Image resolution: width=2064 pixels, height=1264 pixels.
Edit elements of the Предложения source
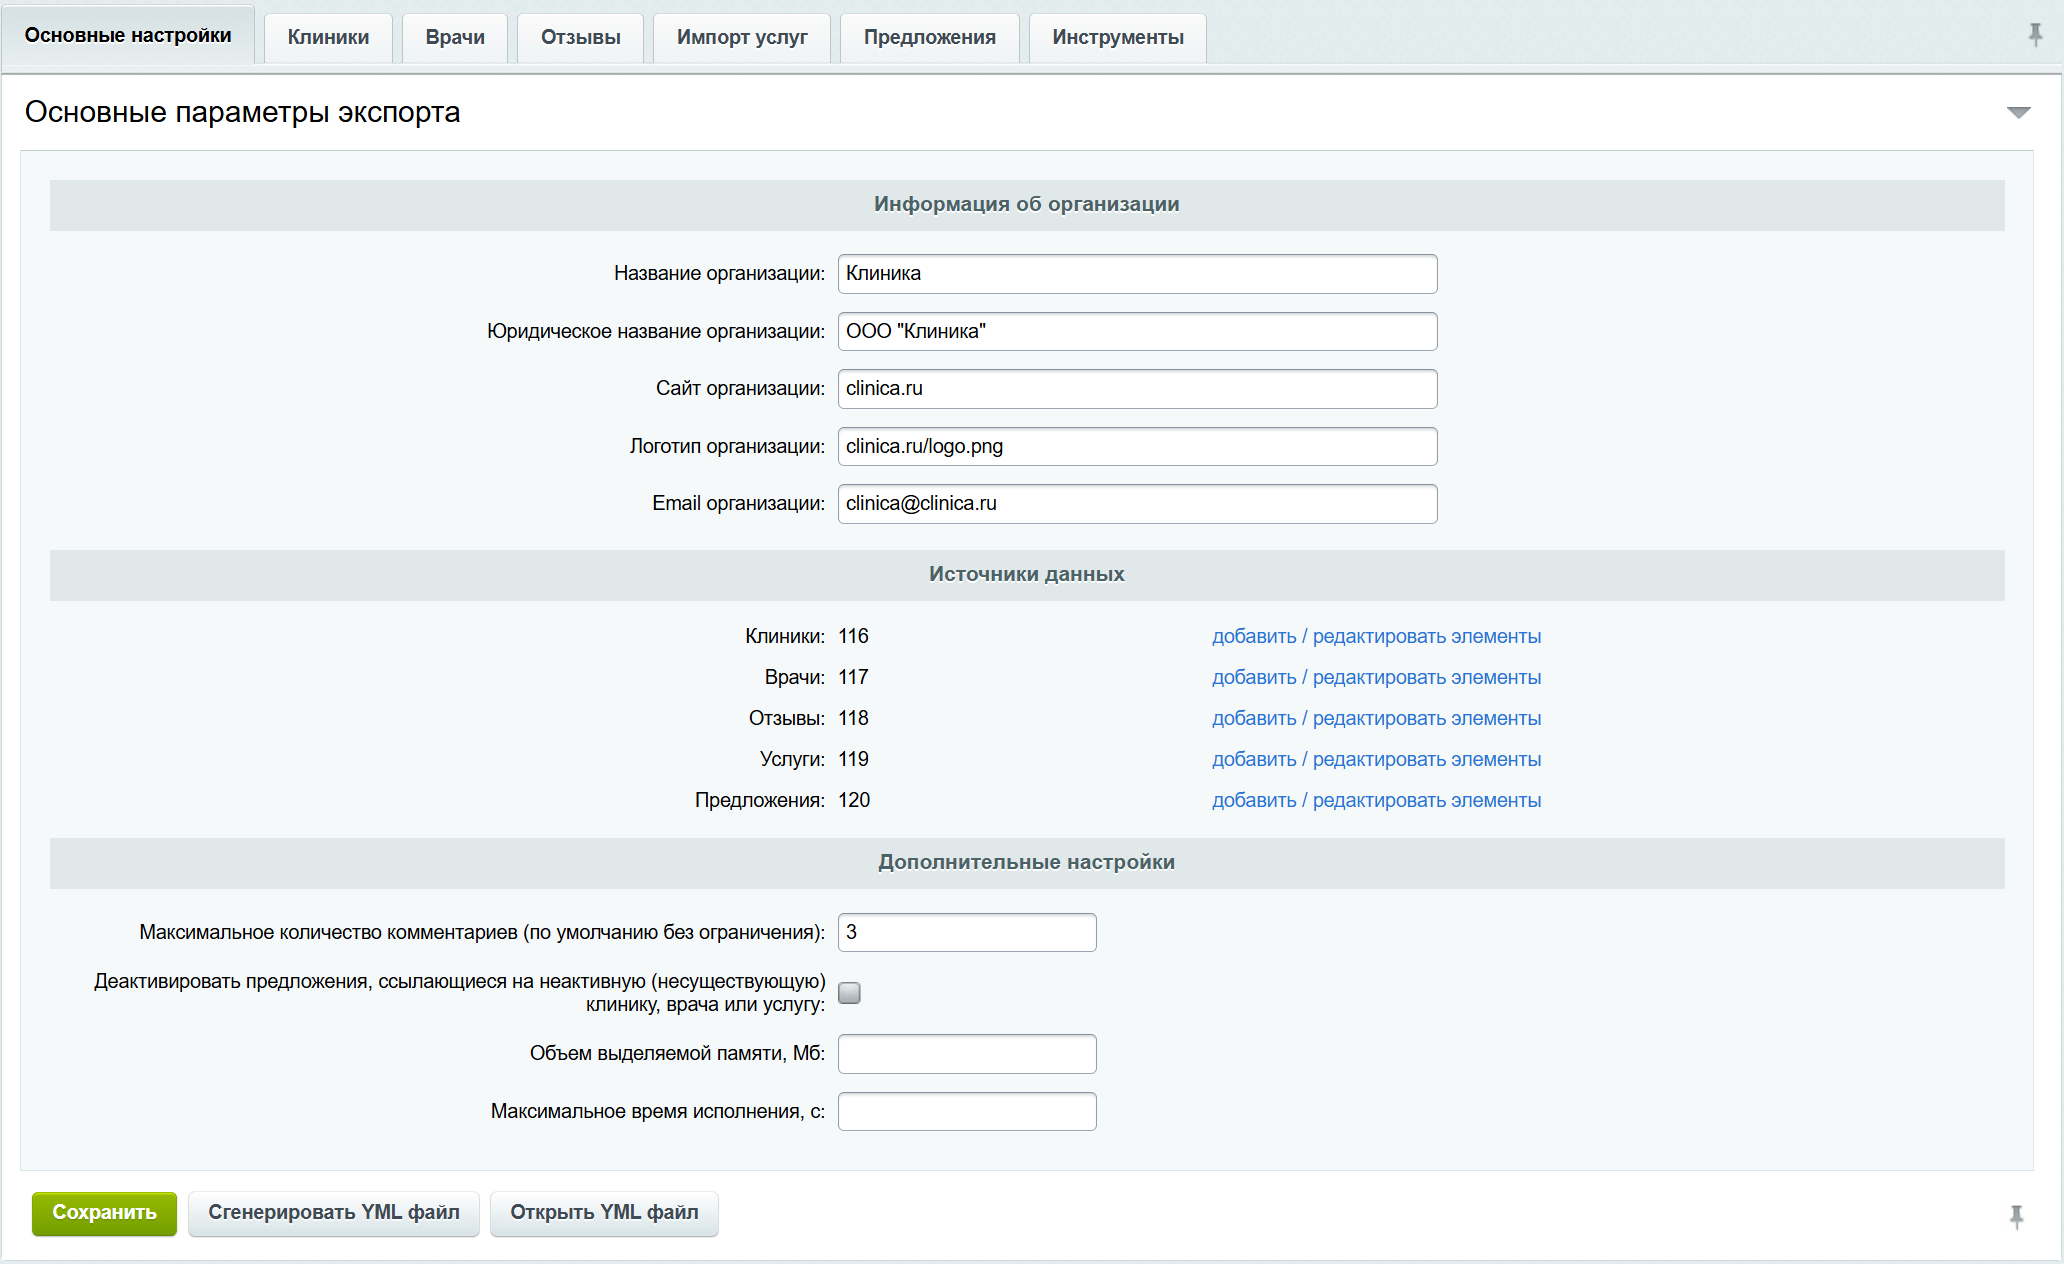click(1376, 800)
